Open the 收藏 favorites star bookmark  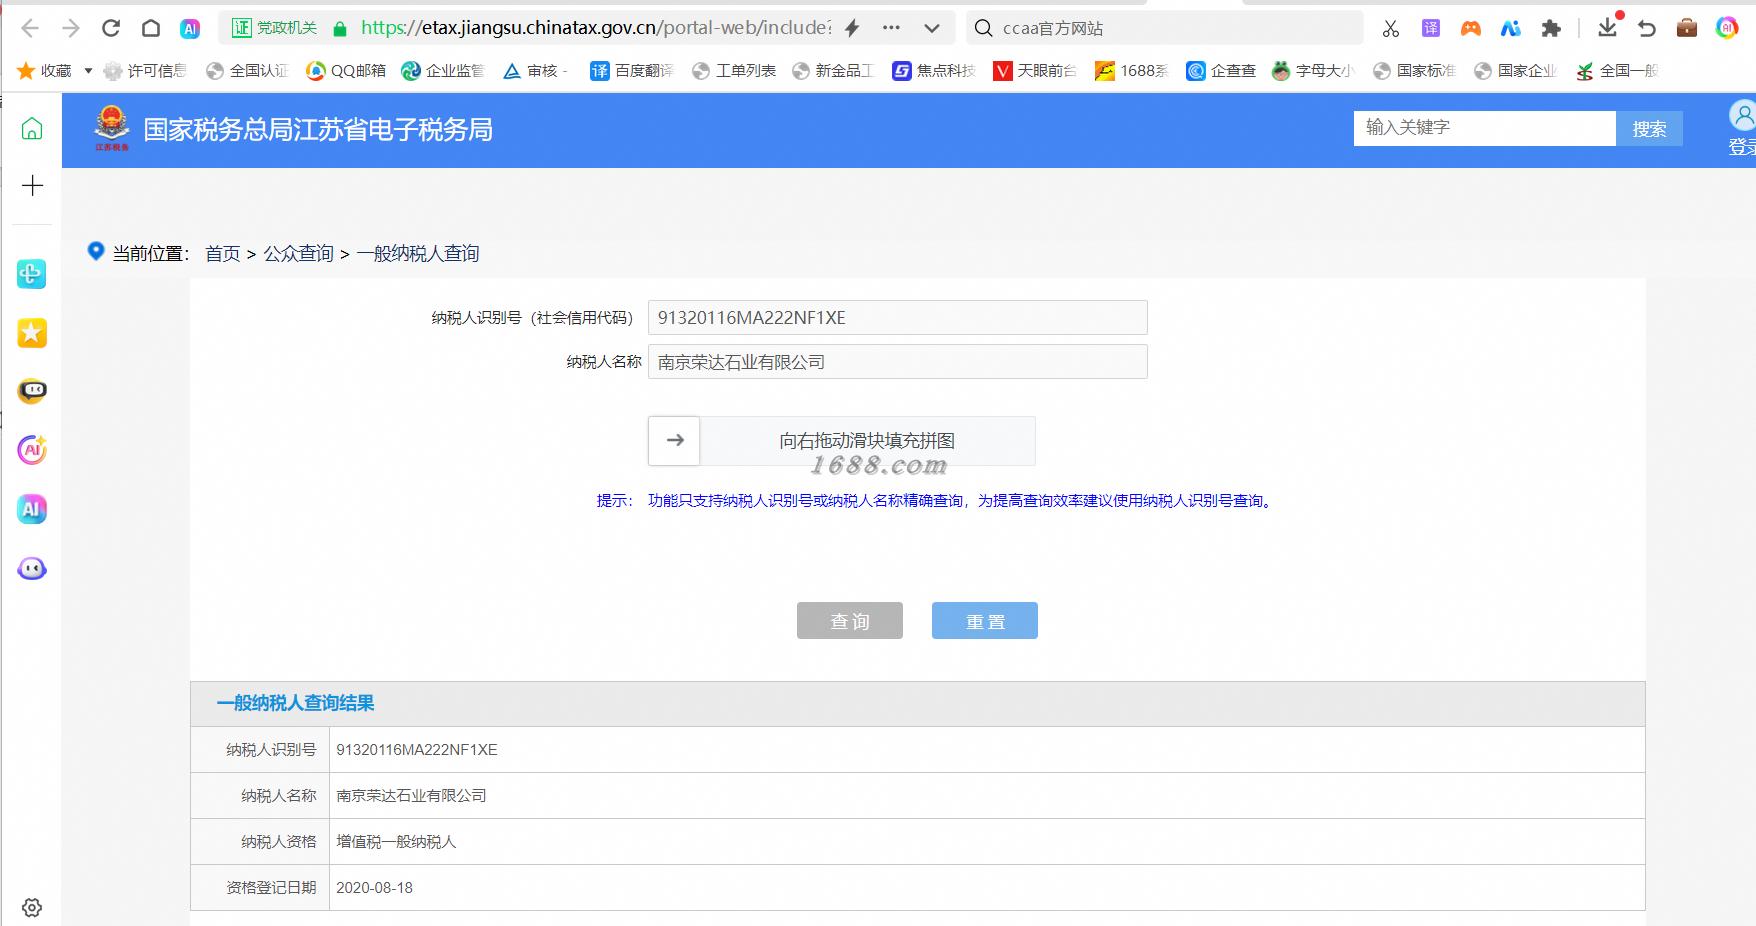pos(45,70)
